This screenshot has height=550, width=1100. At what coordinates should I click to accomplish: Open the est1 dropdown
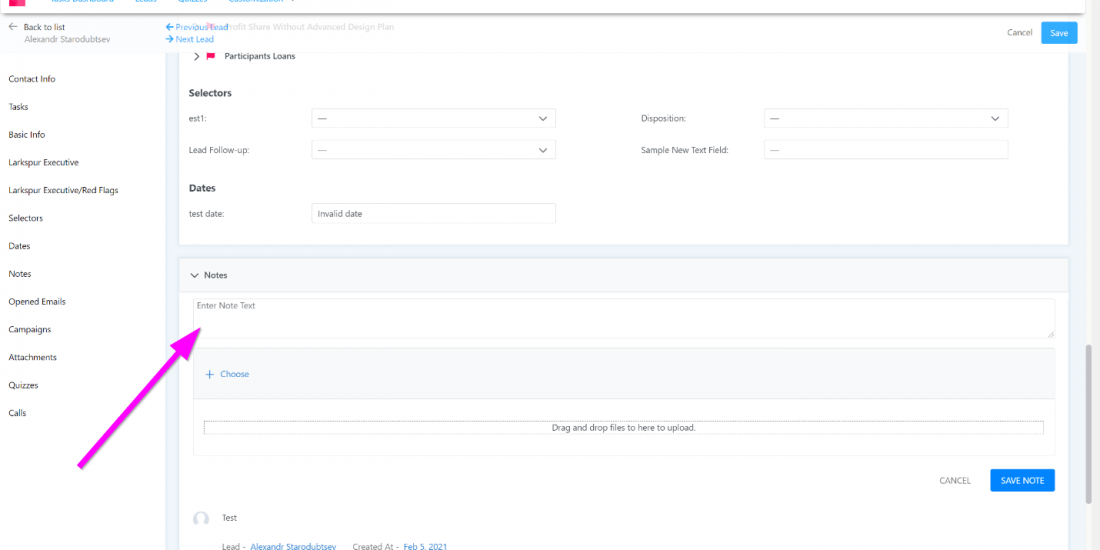433,118
